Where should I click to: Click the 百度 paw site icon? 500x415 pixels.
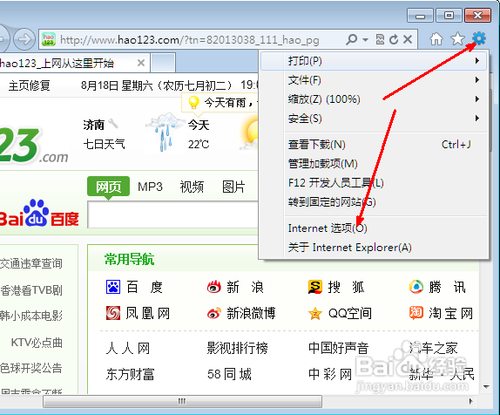click(x=113, y=287)
